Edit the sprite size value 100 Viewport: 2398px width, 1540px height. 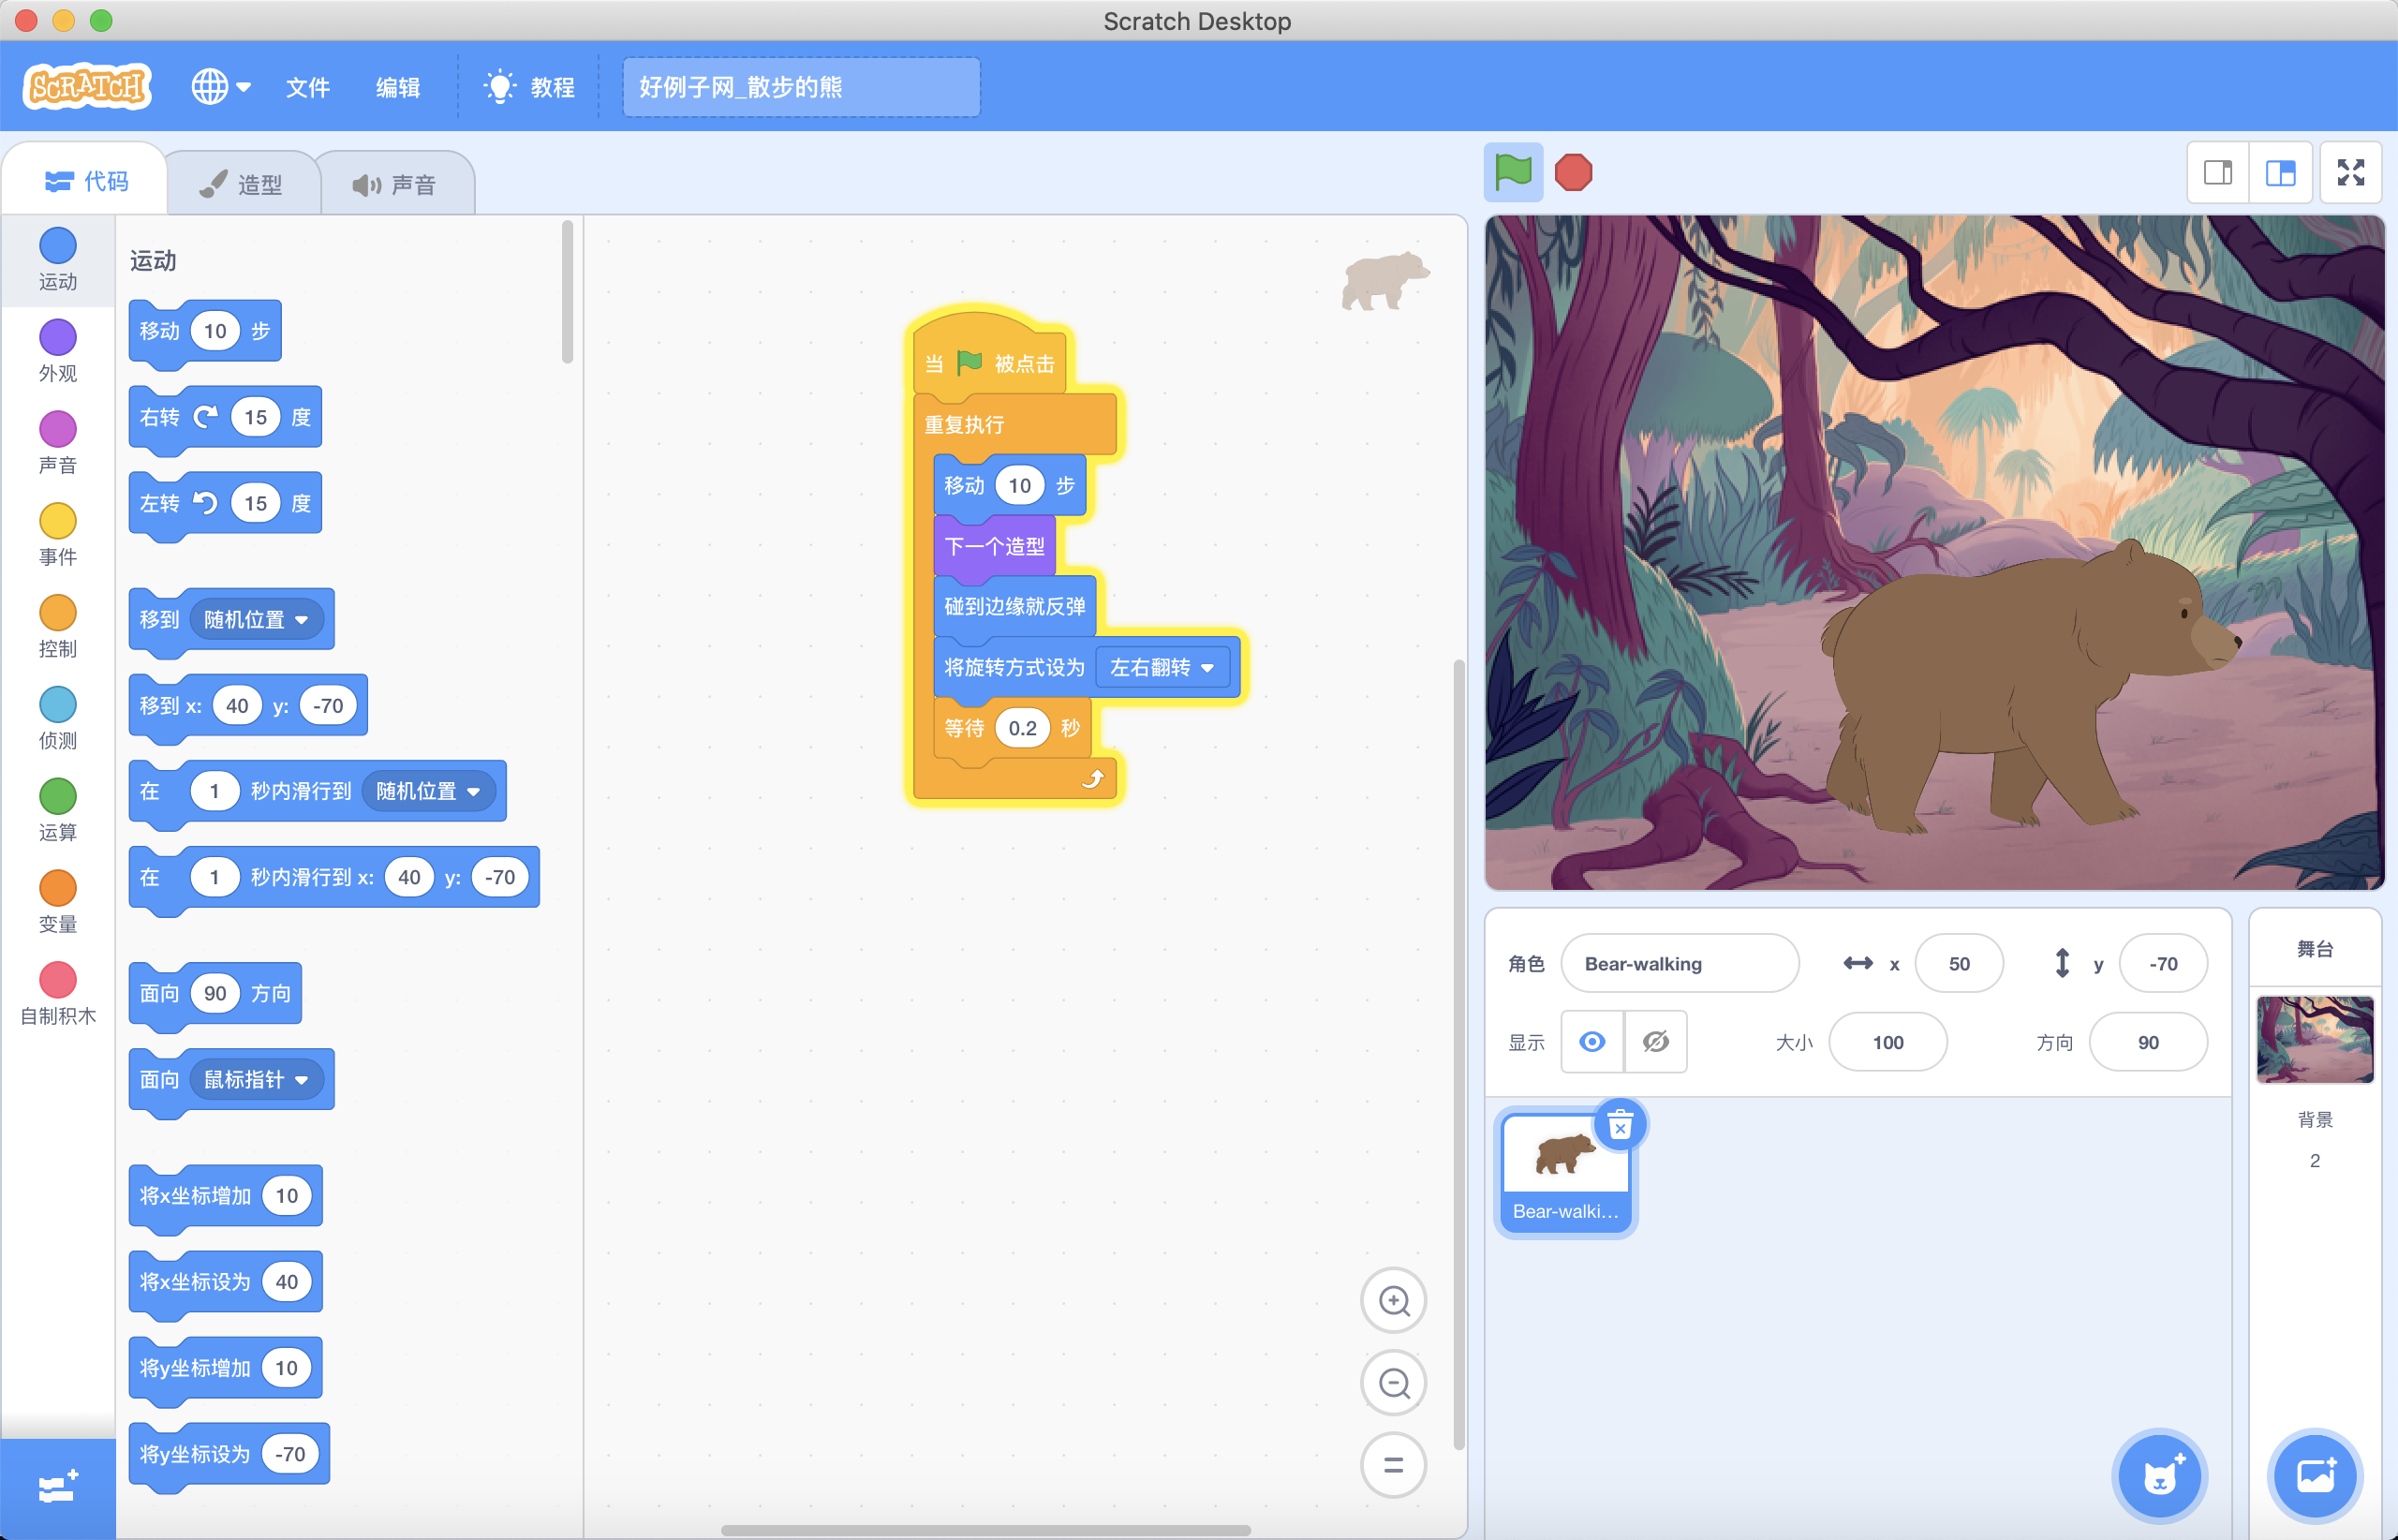(x=1887, y=1042)
